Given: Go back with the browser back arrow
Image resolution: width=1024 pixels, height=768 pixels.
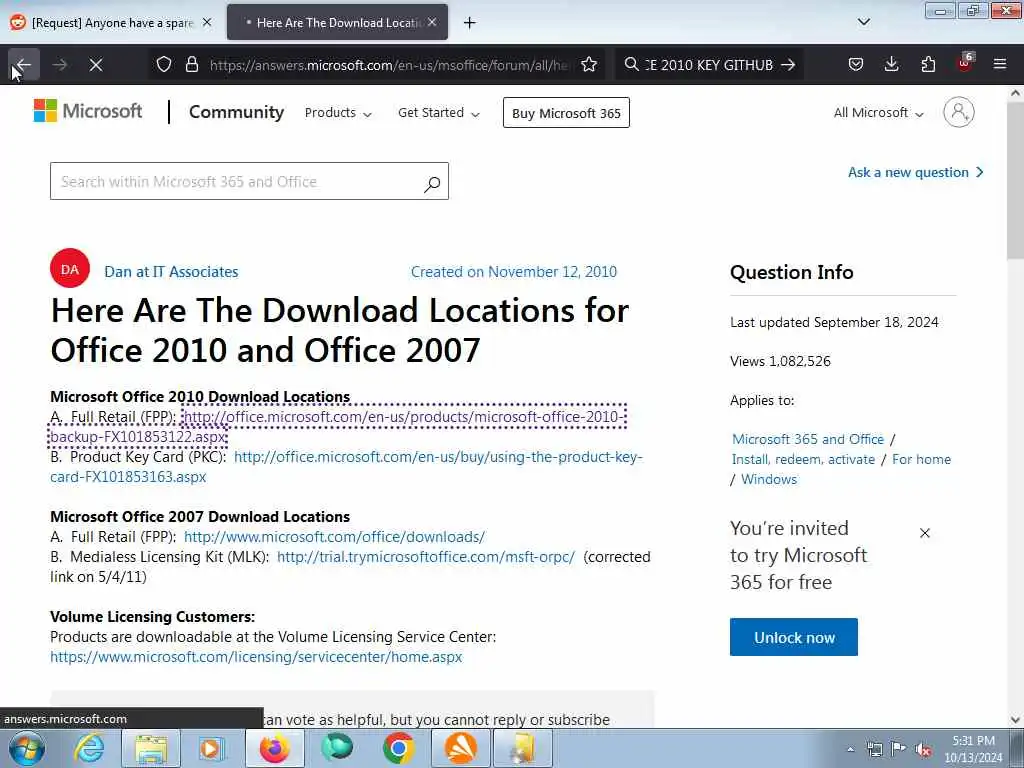Looking at the screenshot, I should click(24, 65).
